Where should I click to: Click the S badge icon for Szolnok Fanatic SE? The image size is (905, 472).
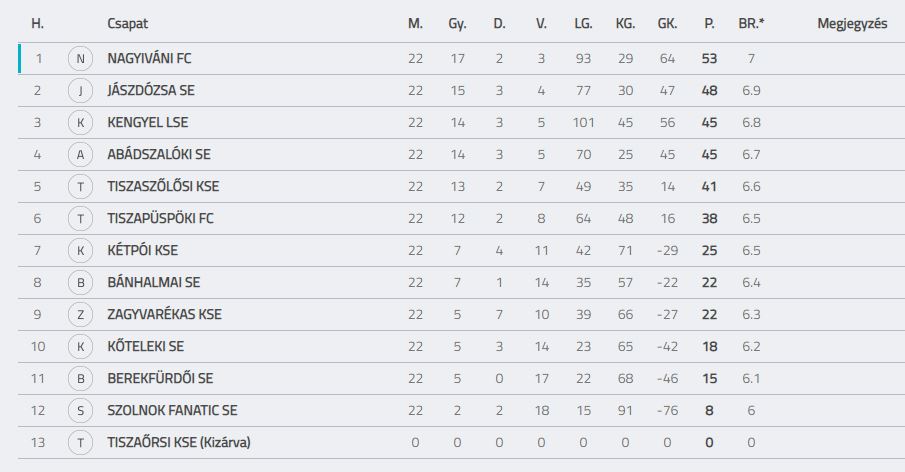pos(80,410)
